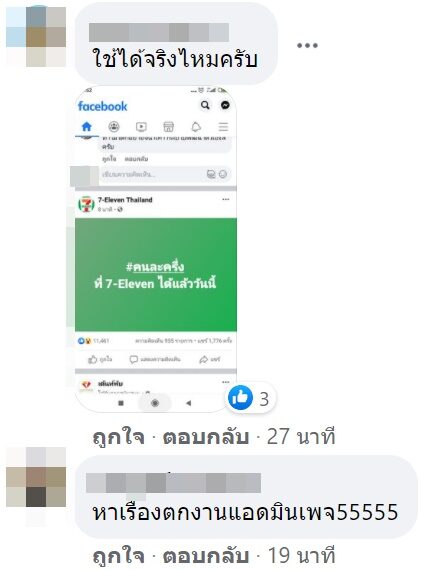Select the Marketplace store icon in navbar
The image size is (441, 570).
(168, 127)
